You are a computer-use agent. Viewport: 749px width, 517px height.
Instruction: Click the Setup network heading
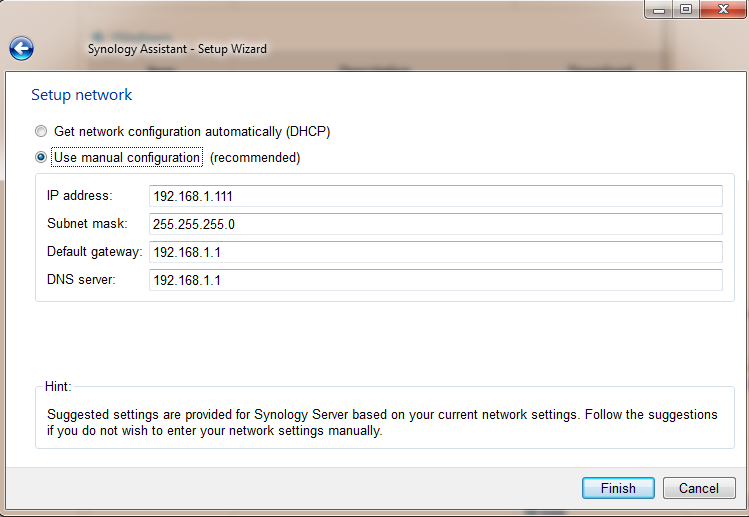pyautogui.click(x=82, y=95)
